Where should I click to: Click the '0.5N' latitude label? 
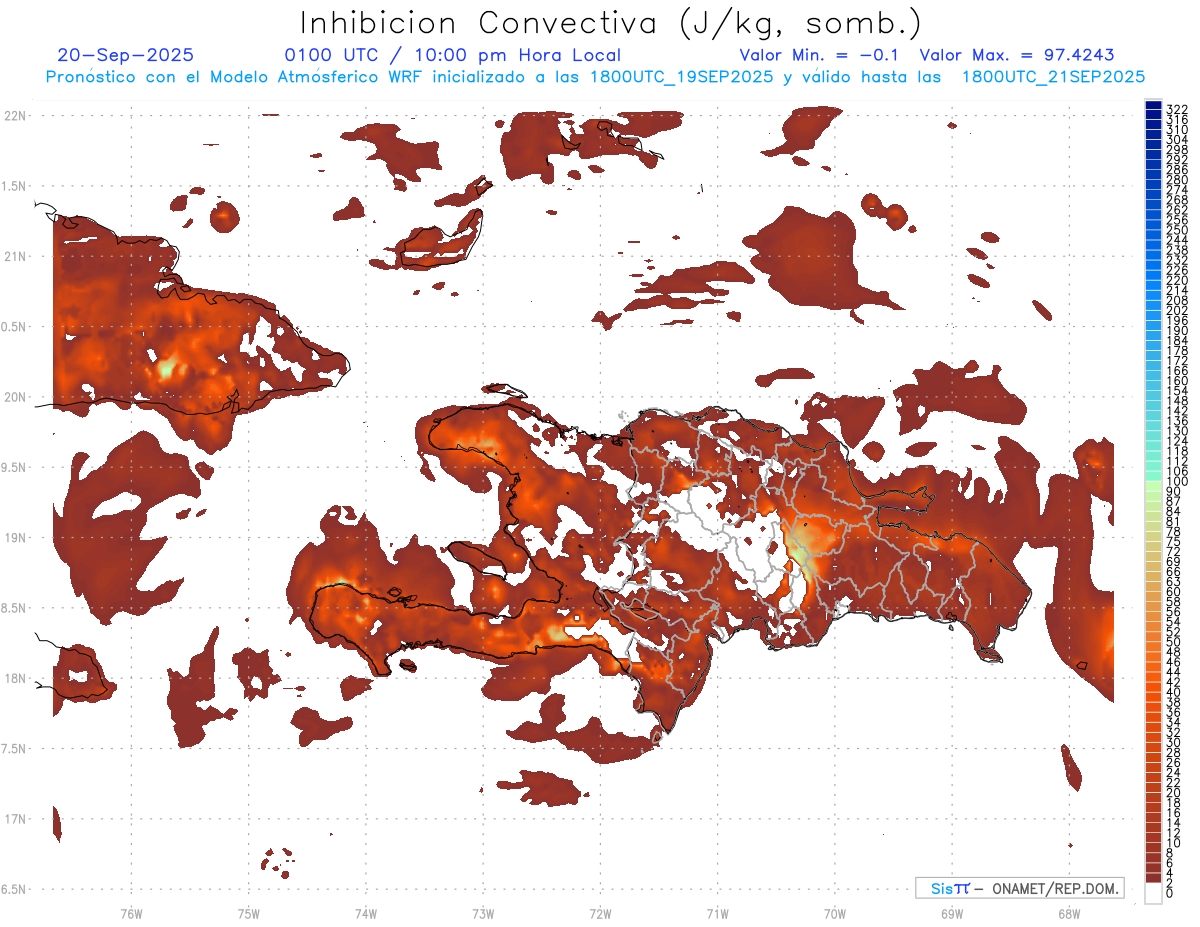coord(15,327)
